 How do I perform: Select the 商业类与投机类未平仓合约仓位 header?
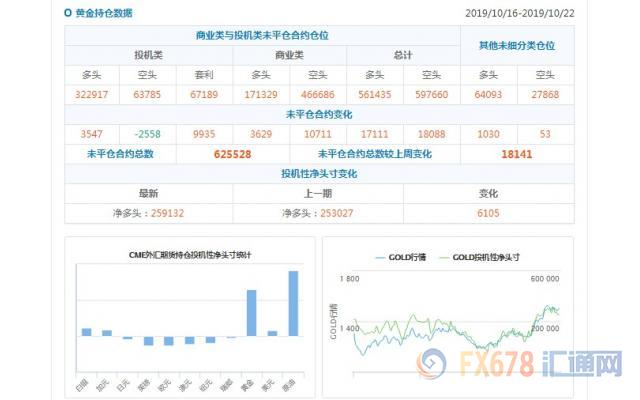tap(262, 36)
